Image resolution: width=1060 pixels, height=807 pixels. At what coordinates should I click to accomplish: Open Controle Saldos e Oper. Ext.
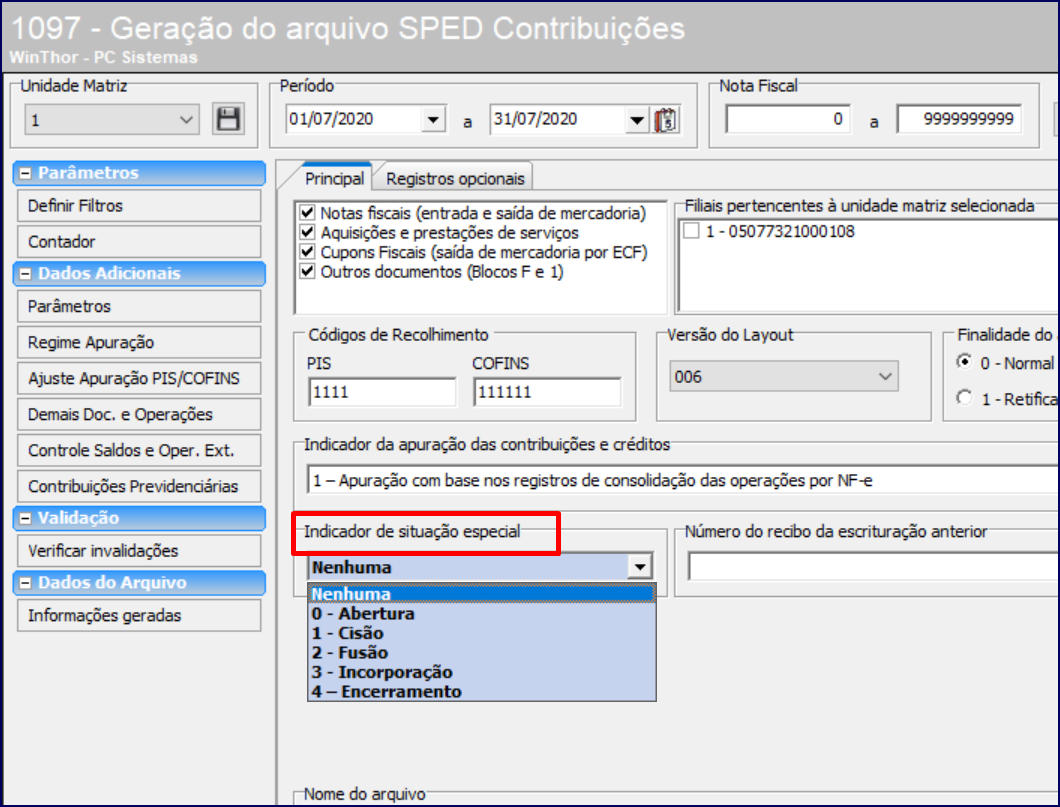139,450
